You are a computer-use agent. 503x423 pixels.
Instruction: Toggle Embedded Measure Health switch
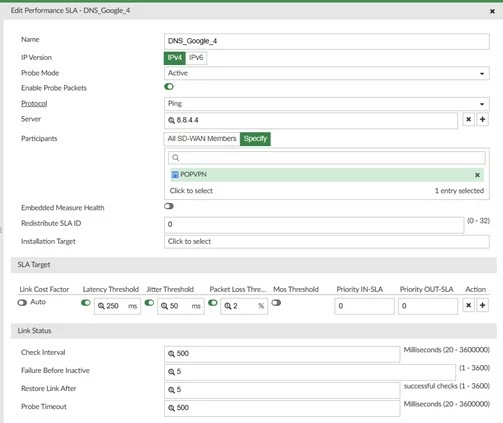pos(169,206)
